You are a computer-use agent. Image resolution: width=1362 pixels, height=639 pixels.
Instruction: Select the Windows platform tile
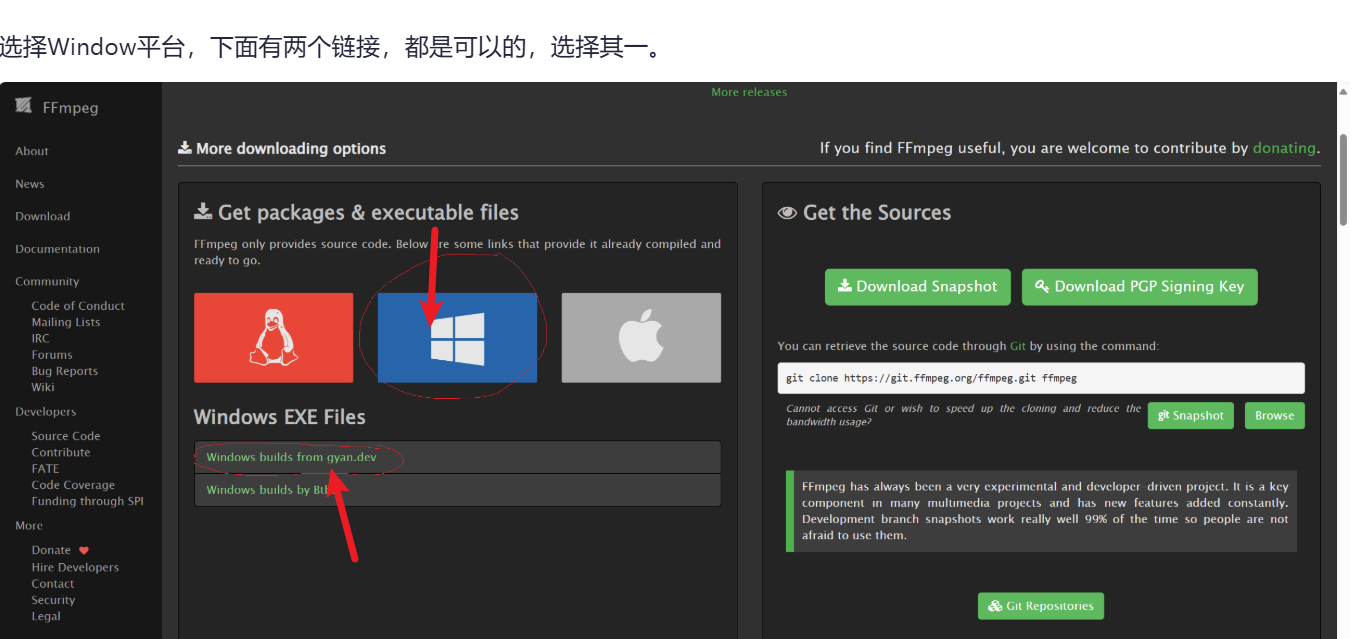click(x=457, y=338)
